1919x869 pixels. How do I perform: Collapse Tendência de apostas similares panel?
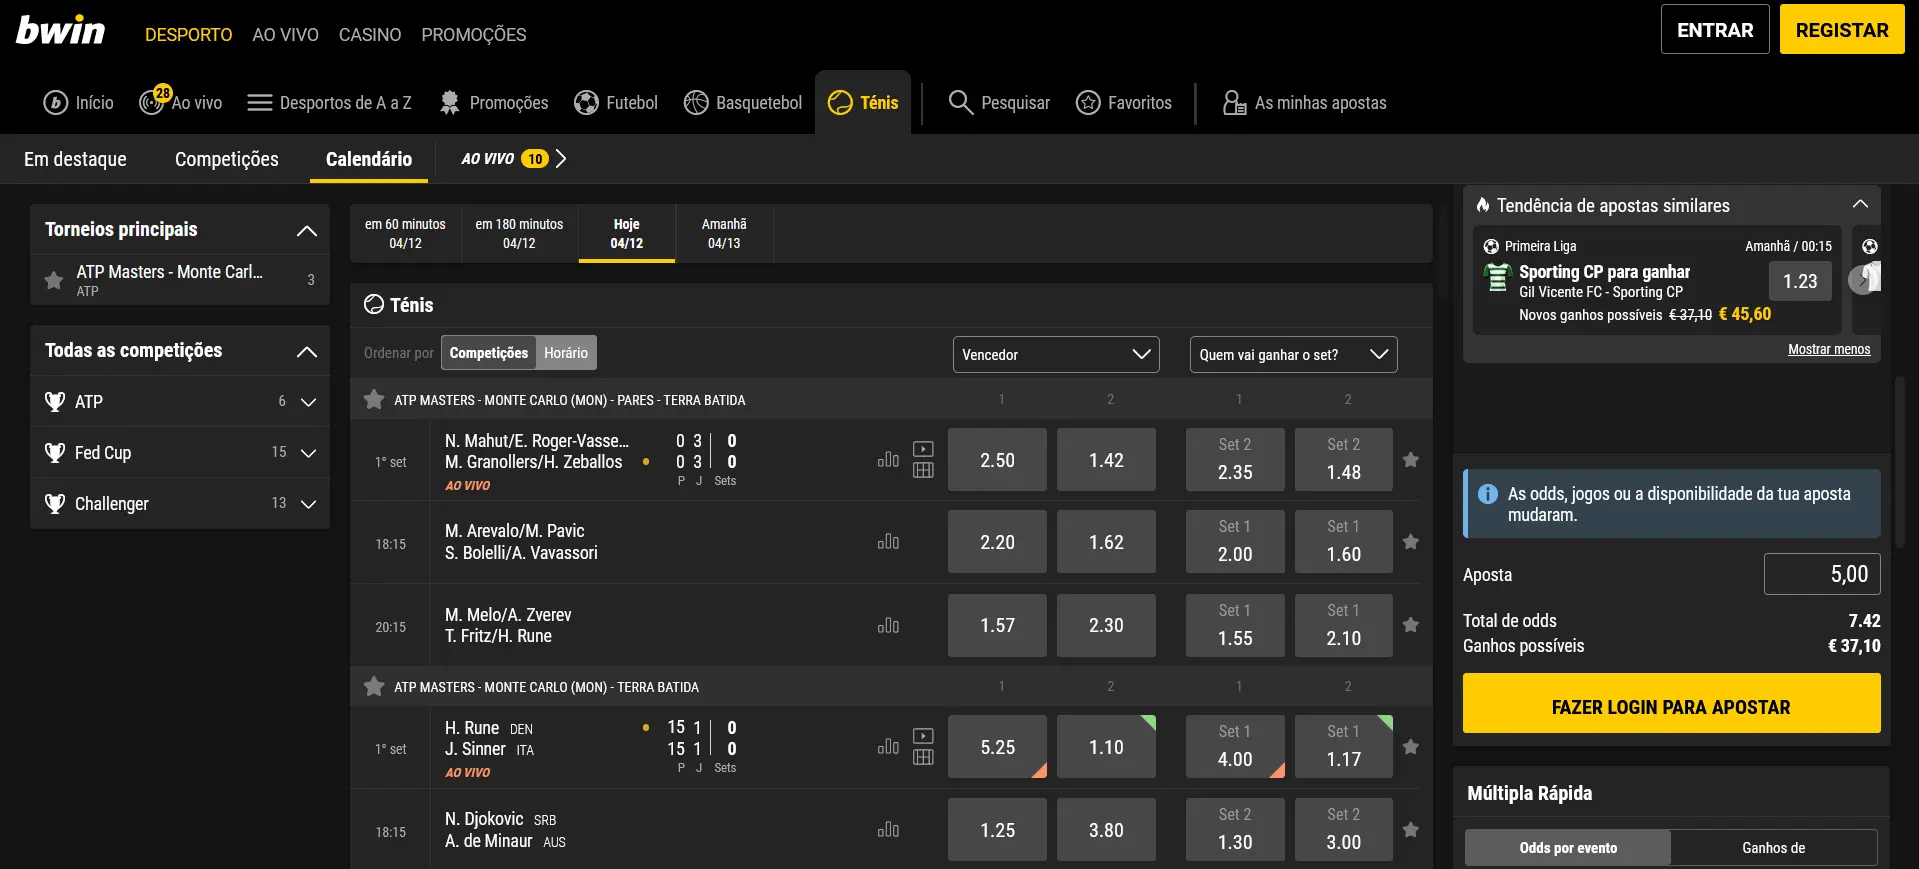tap(1860, 204)
